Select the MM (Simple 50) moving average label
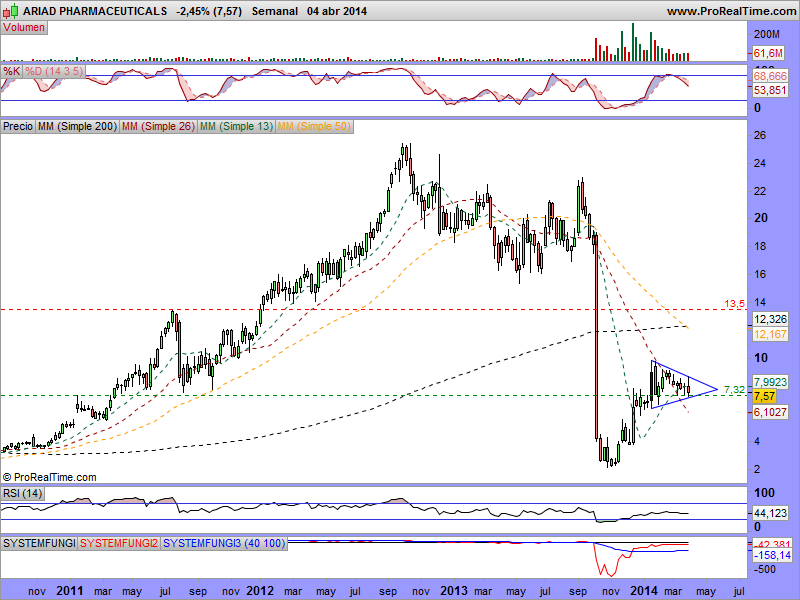This screenshot has width=800, height=600. (x=314, y=126)
